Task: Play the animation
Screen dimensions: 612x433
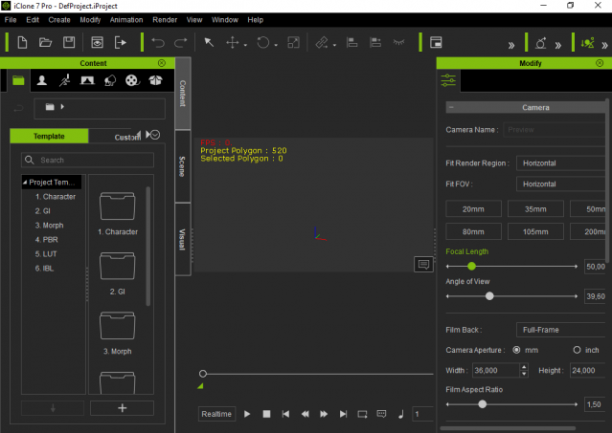Action: pos(247,414)
